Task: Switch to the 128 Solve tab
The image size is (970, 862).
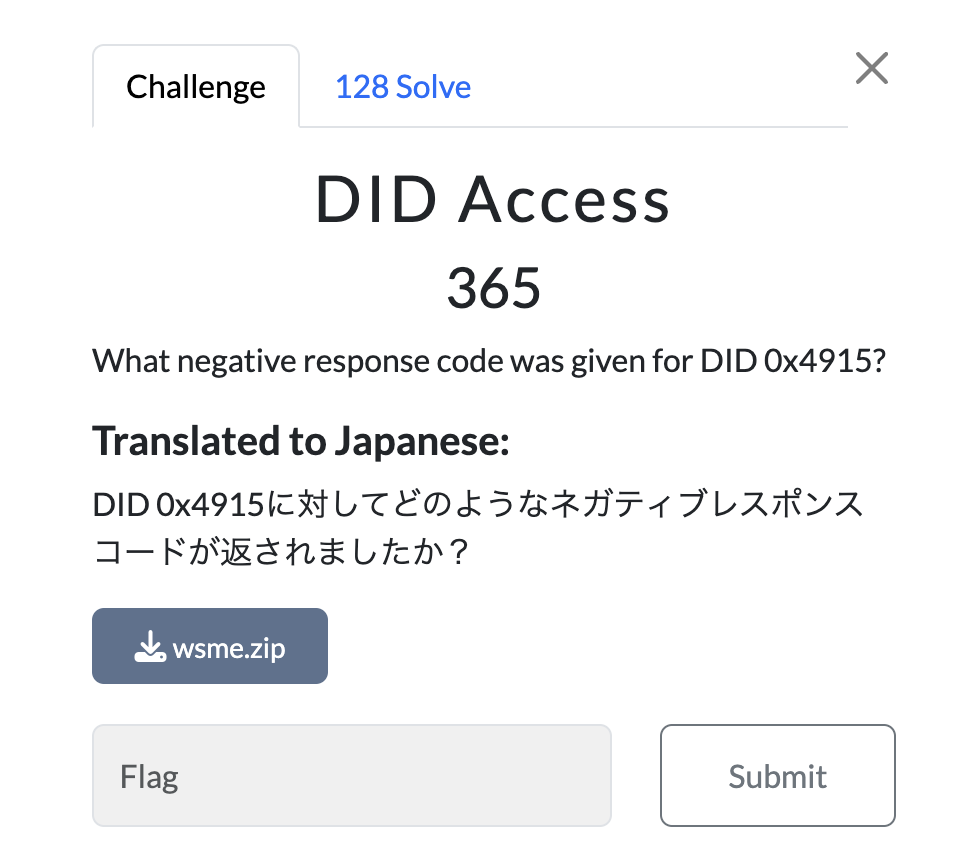Action: coord(403,87)
